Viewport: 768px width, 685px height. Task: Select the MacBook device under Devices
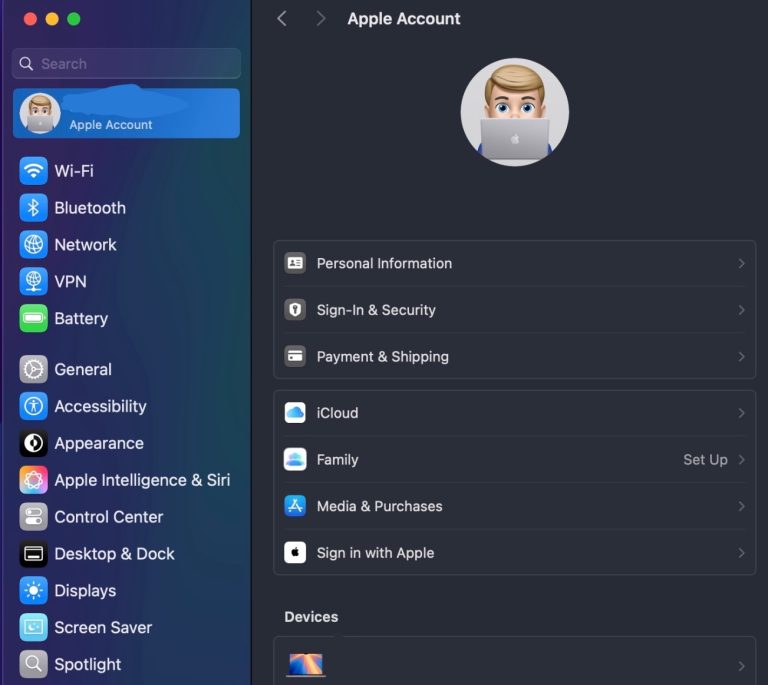coord(306,664)
